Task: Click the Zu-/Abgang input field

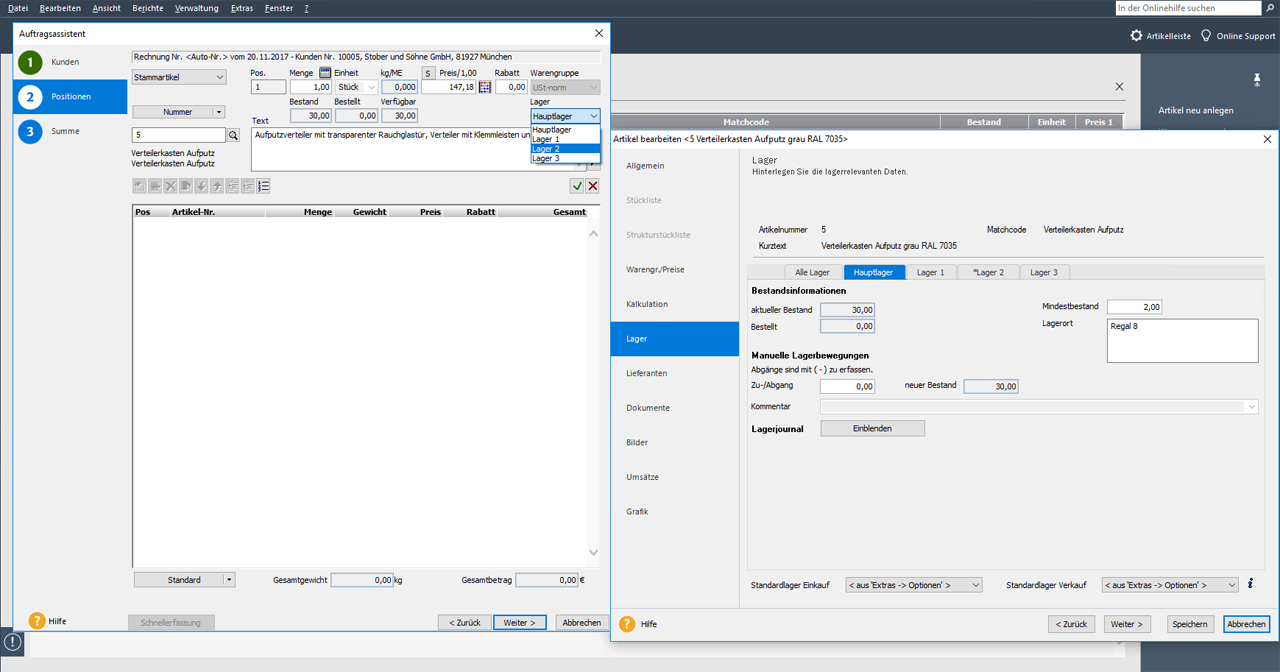Action: click(x=848, y=386)
